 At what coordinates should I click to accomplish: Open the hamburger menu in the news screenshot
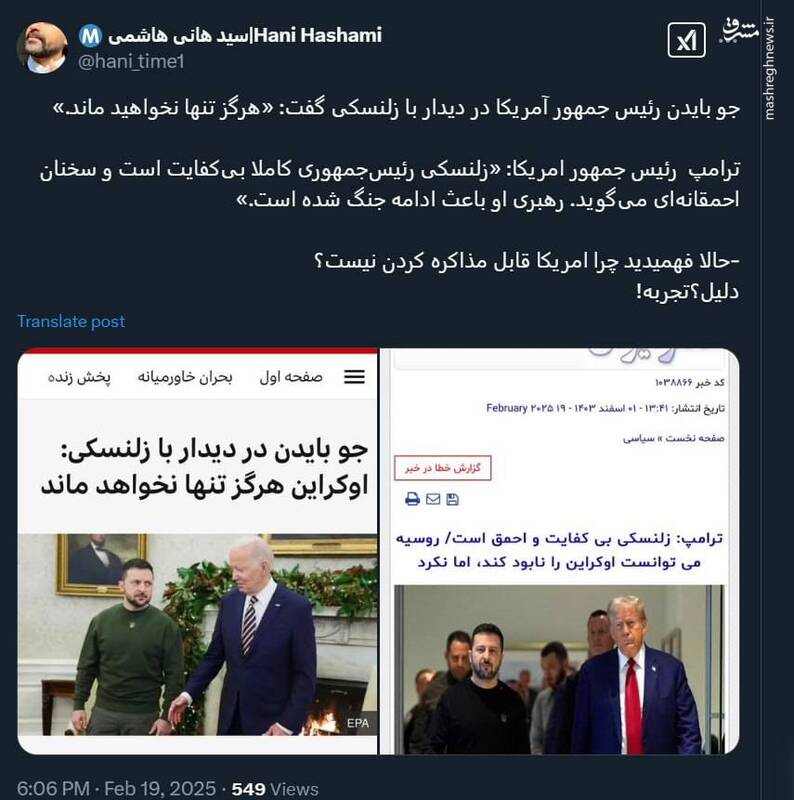click(x=354, y=377)
